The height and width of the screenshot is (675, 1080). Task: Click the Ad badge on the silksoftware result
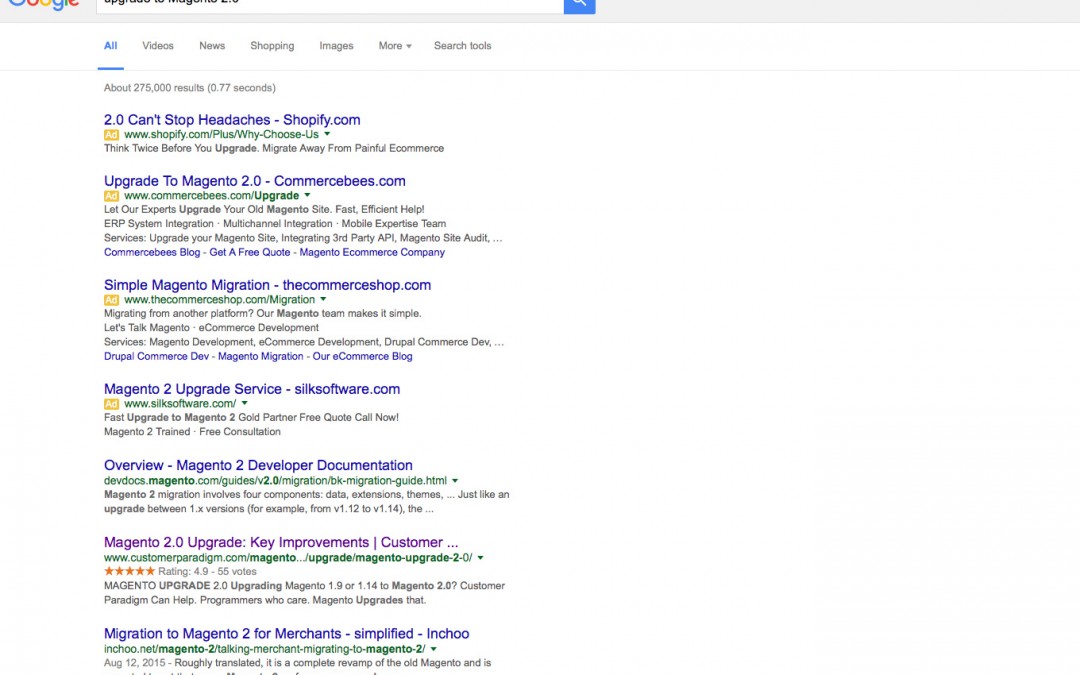pyautogui.click(x=111, y=402)
